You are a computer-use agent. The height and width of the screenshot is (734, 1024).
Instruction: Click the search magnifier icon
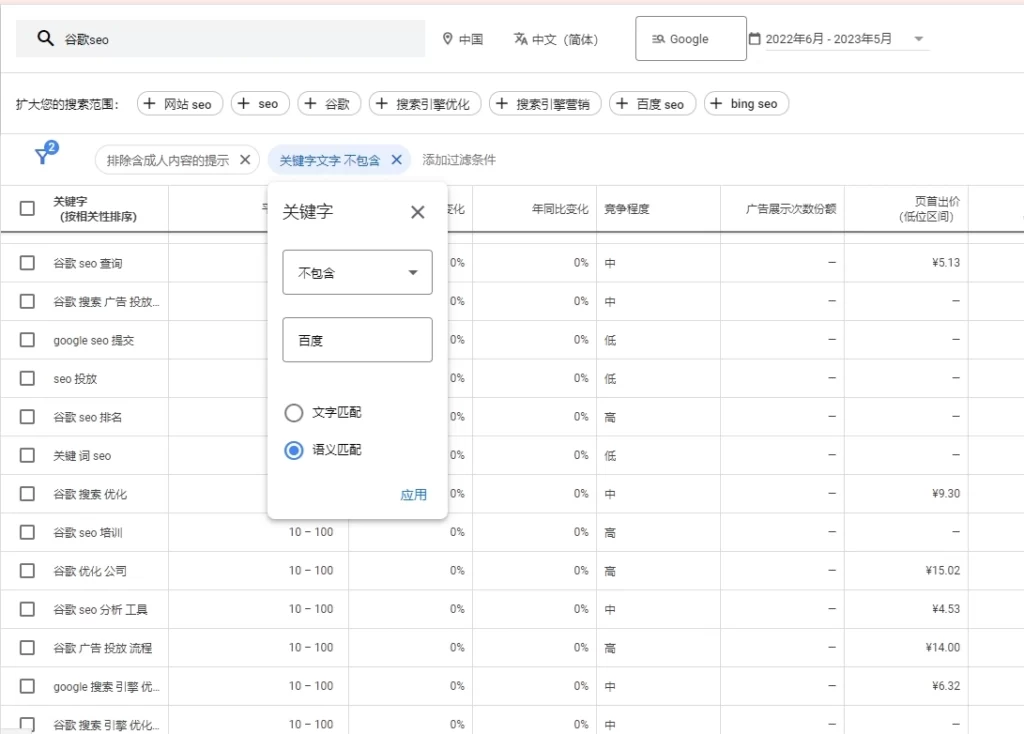45,39
